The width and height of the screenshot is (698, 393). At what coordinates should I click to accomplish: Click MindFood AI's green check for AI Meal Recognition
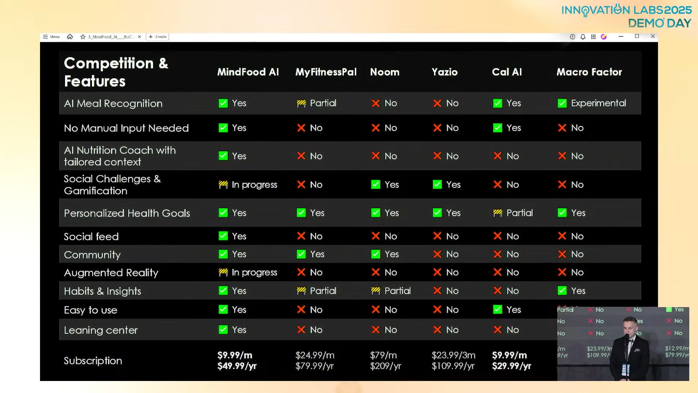click(223, 103)
